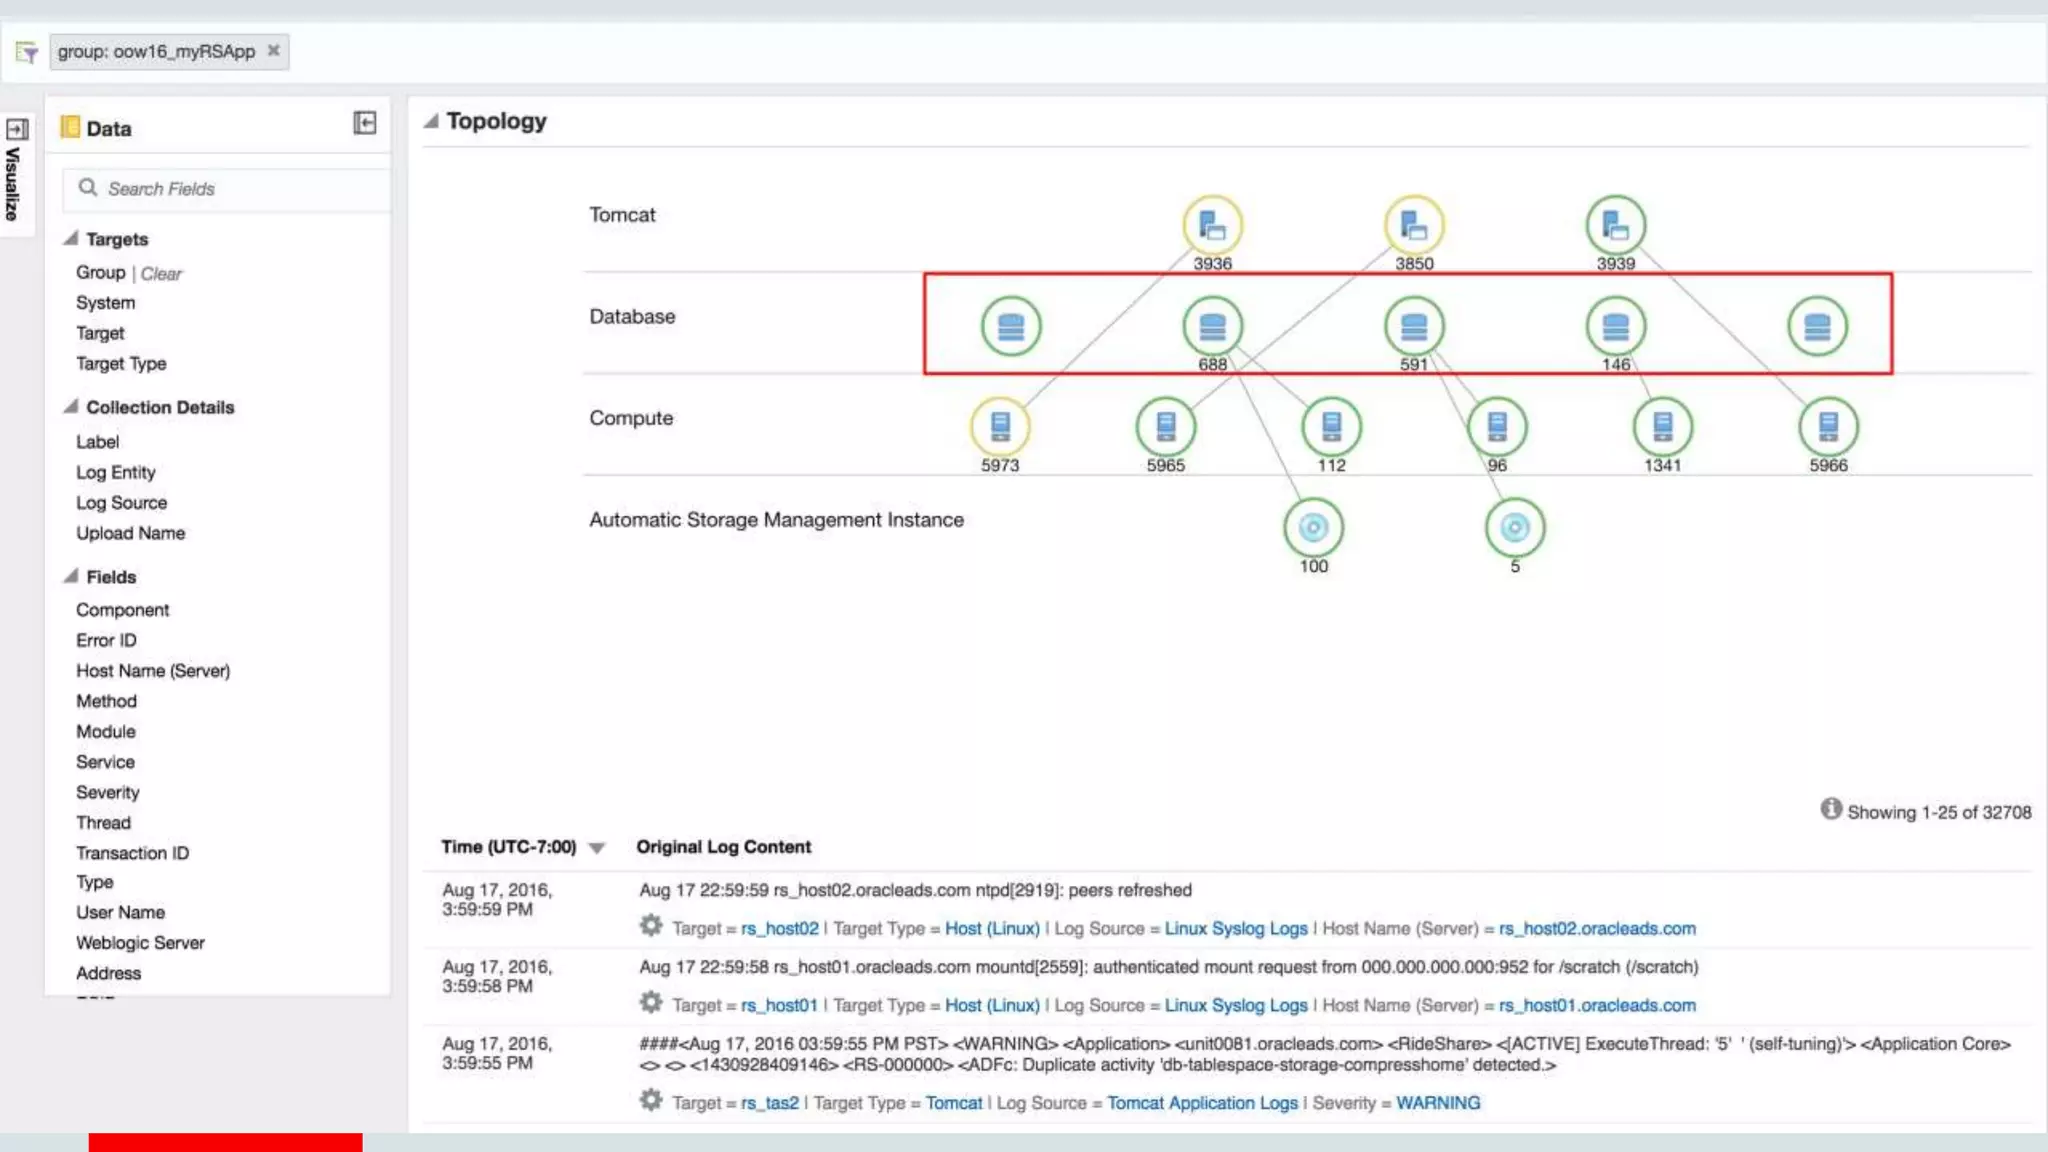The height and width of the screenshot is (1152, 2048).
Task: Click the Compute node labeled 1341
Action: [1662, 427]
